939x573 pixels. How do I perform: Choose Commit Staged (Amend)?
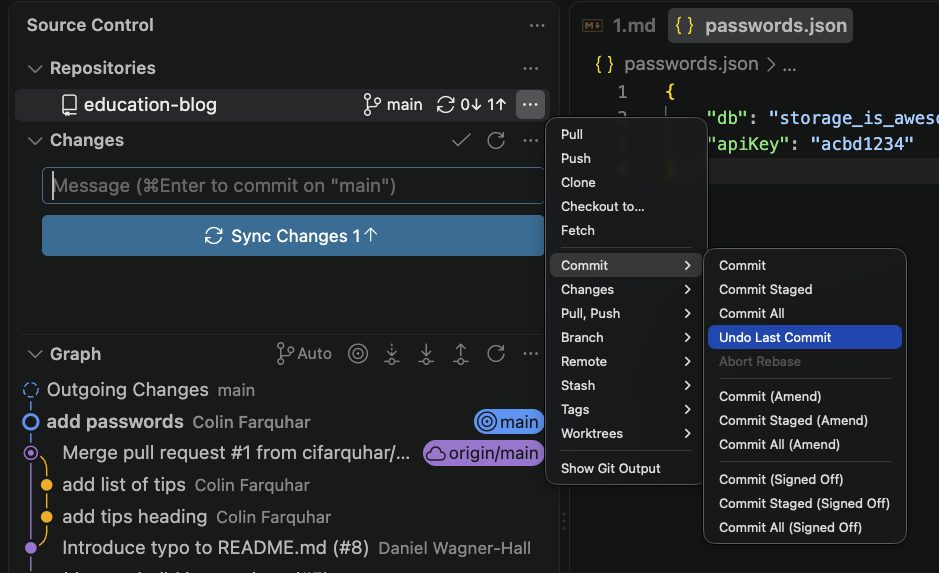tap(804, 420)
